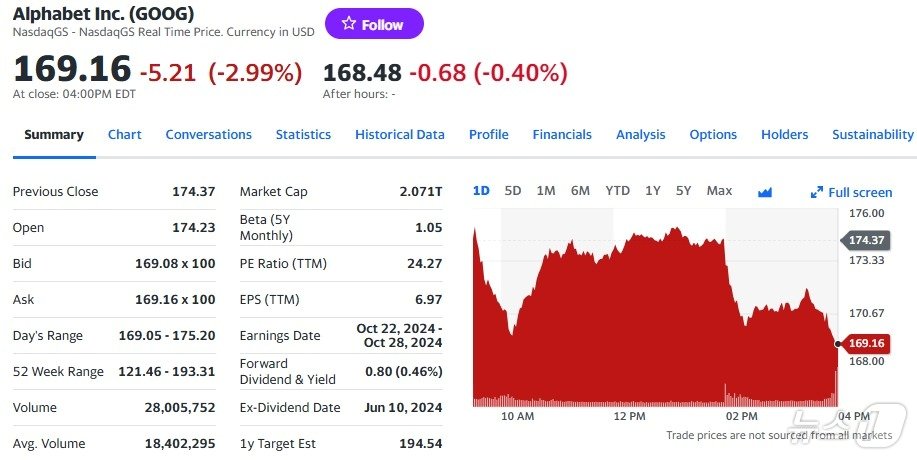This screenshot has width=917, height=460.
Task: Select the Financials tab
Action: pos(562,135)
